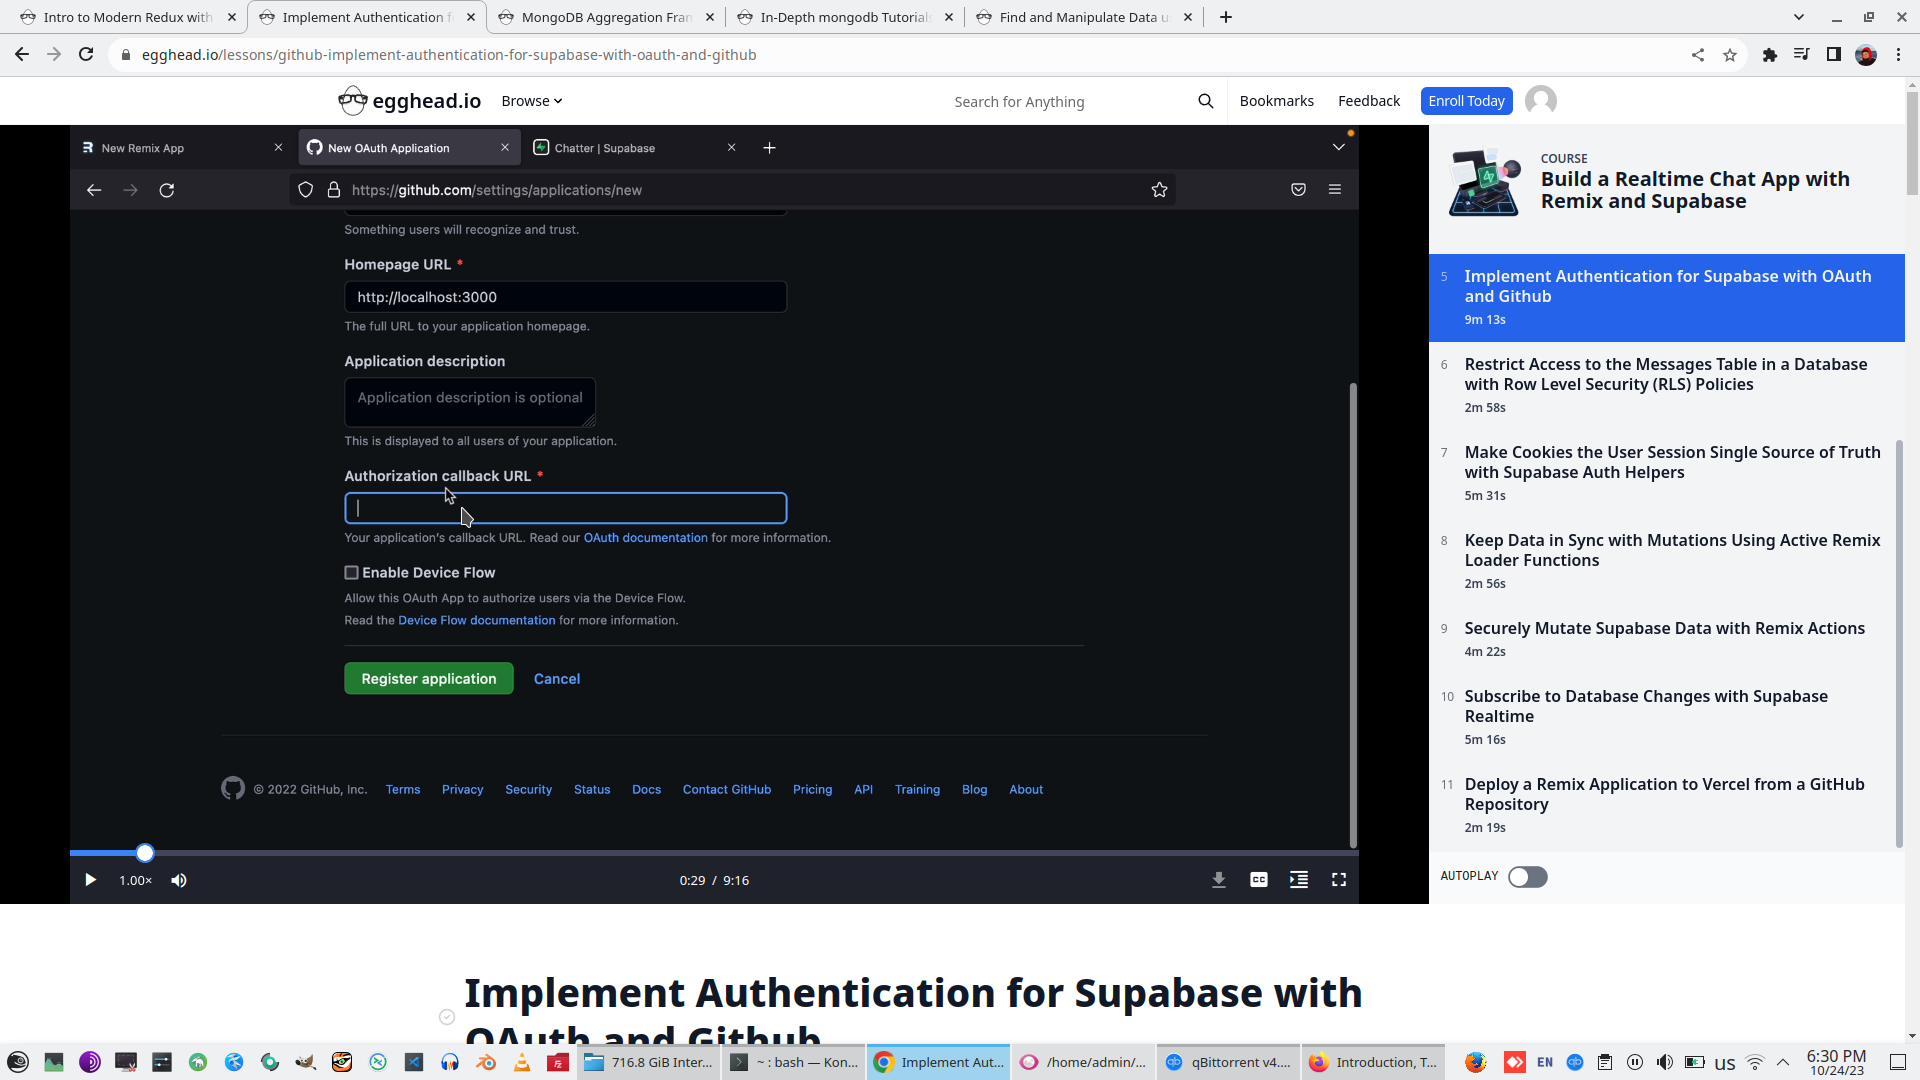Click the video download icon

pyautogui.click(x=1218, y=880)
